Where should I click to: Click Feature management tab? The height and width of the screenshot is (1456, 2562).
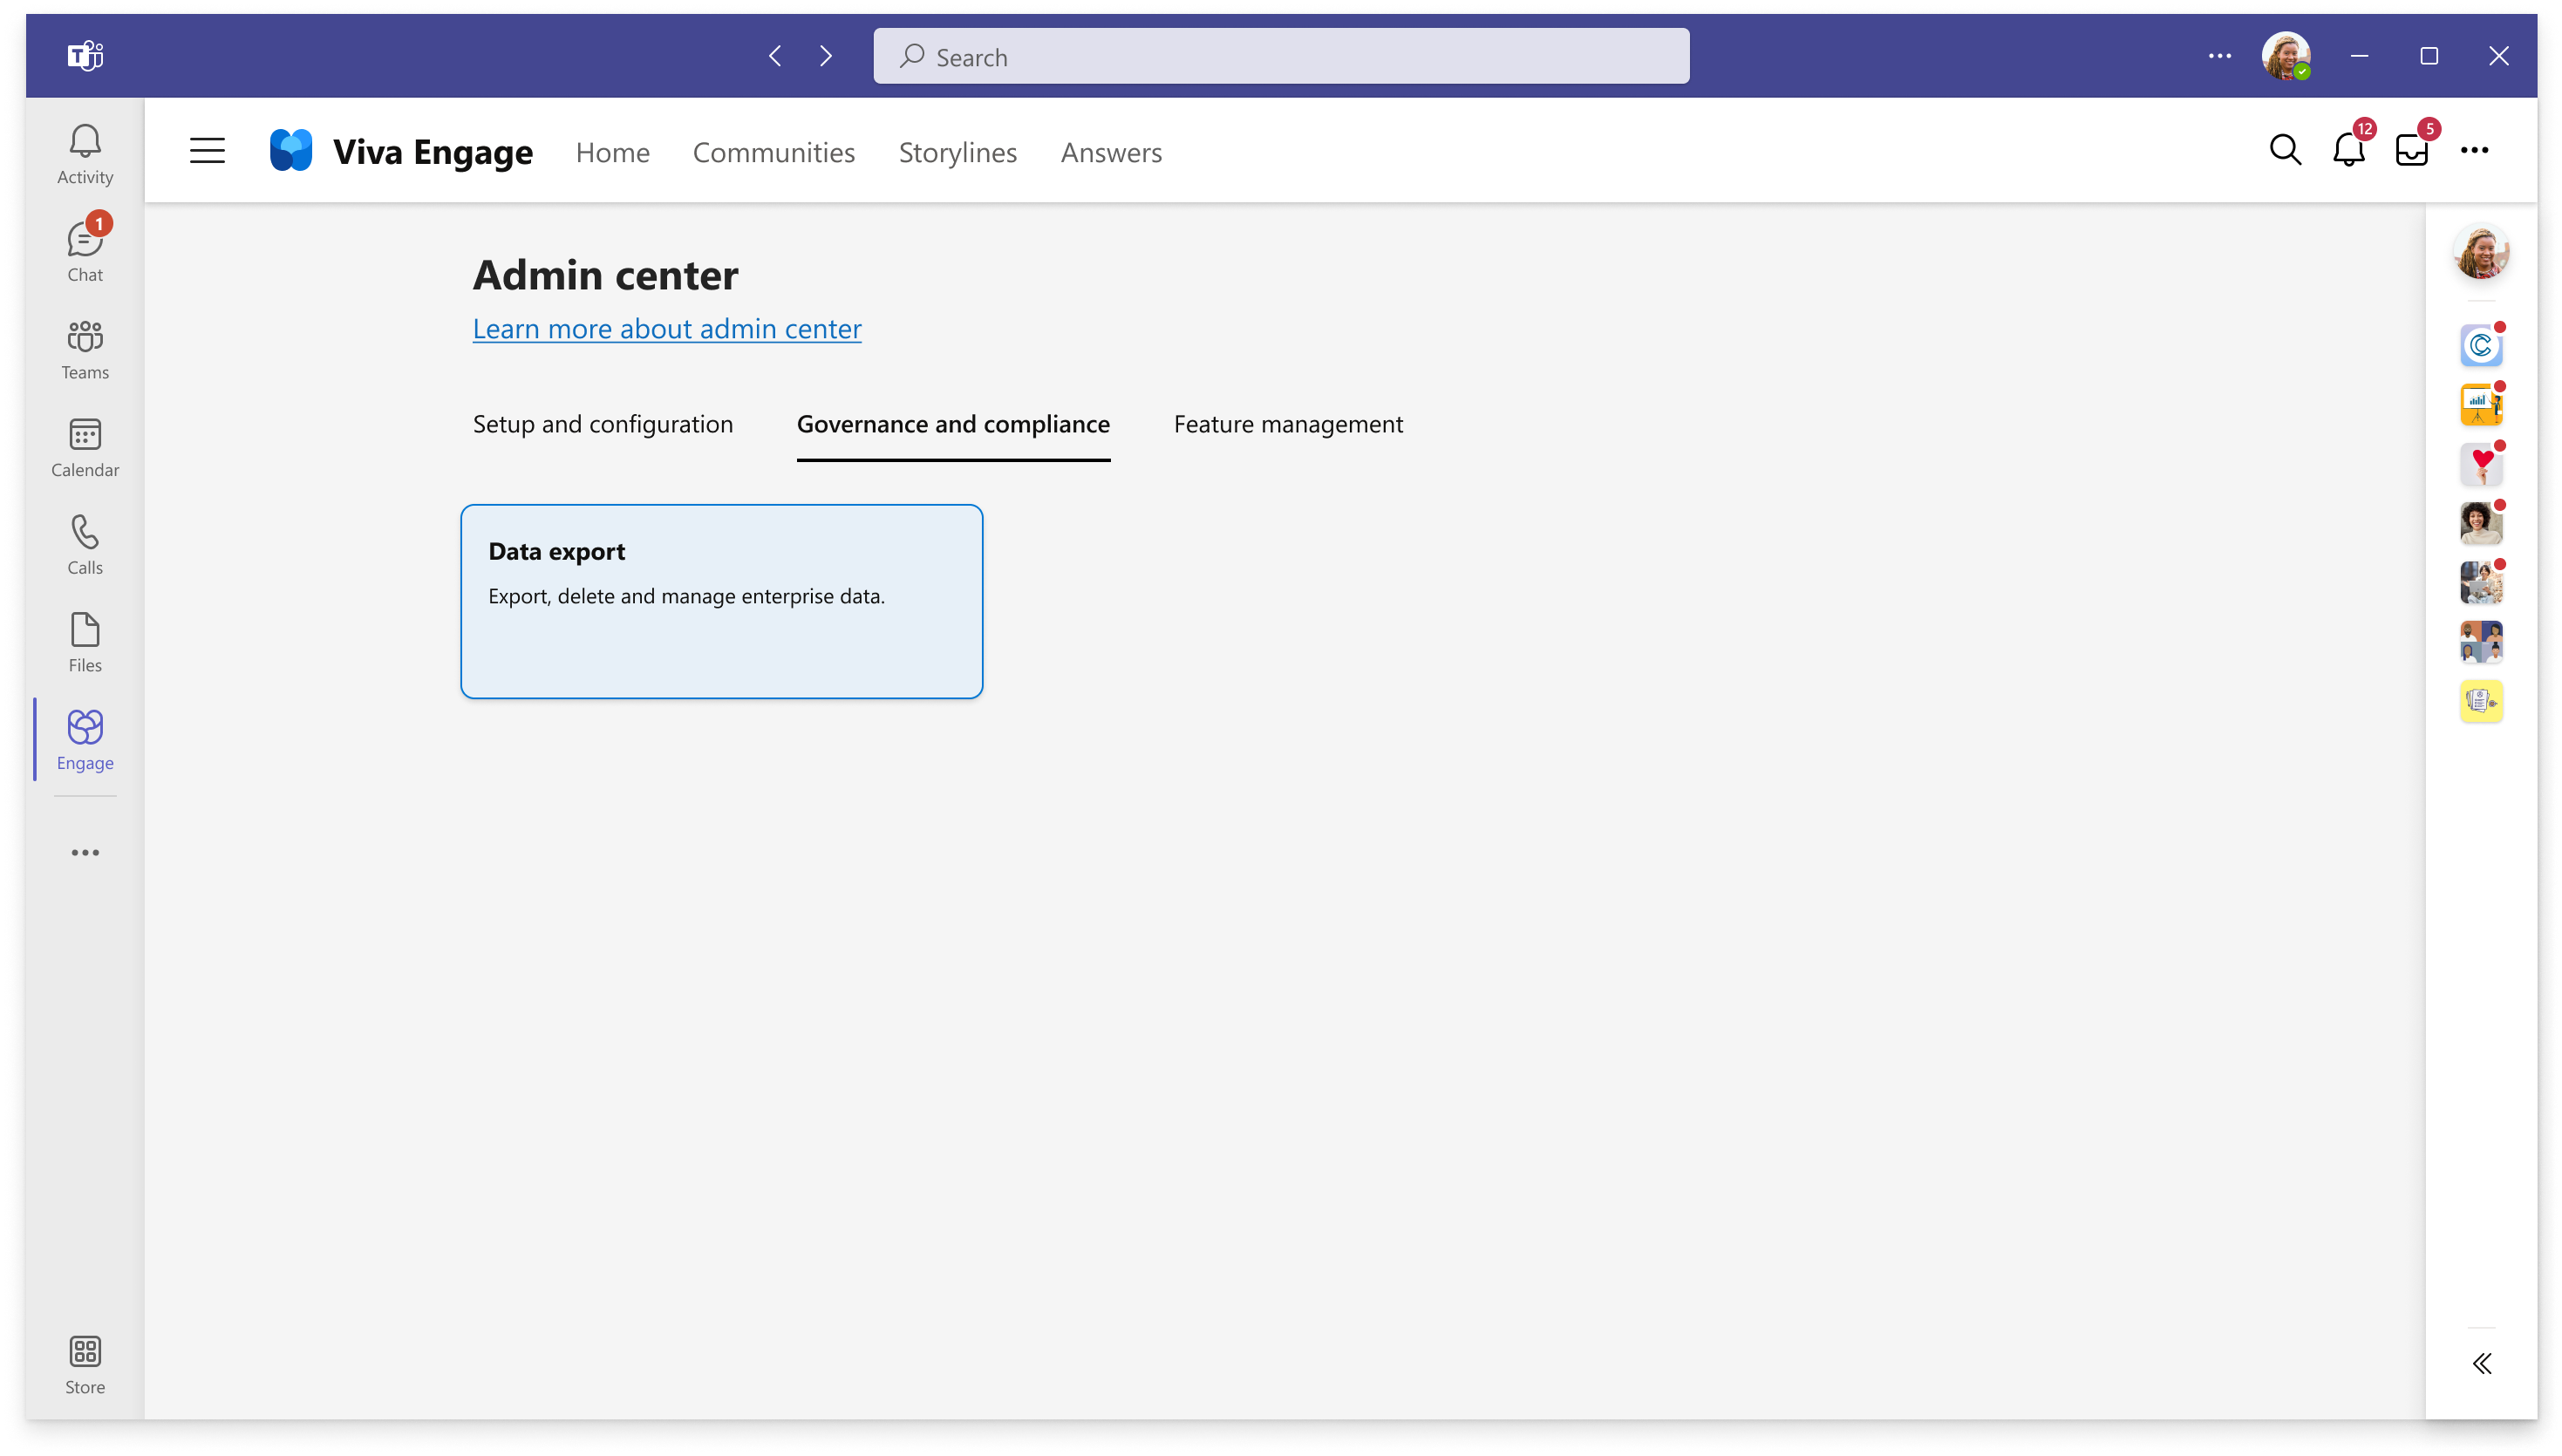pyautogui.click(x=1290, y=422)
